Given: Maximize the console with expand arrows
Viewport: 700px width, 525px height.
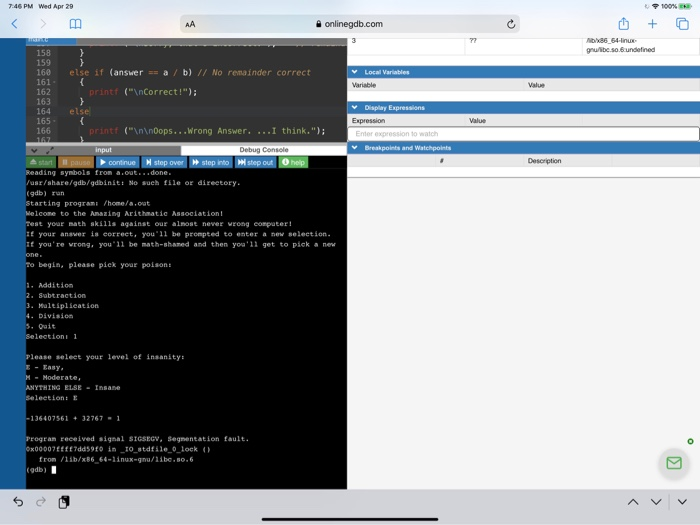Looking at the screenshot, I should point(50,150).
